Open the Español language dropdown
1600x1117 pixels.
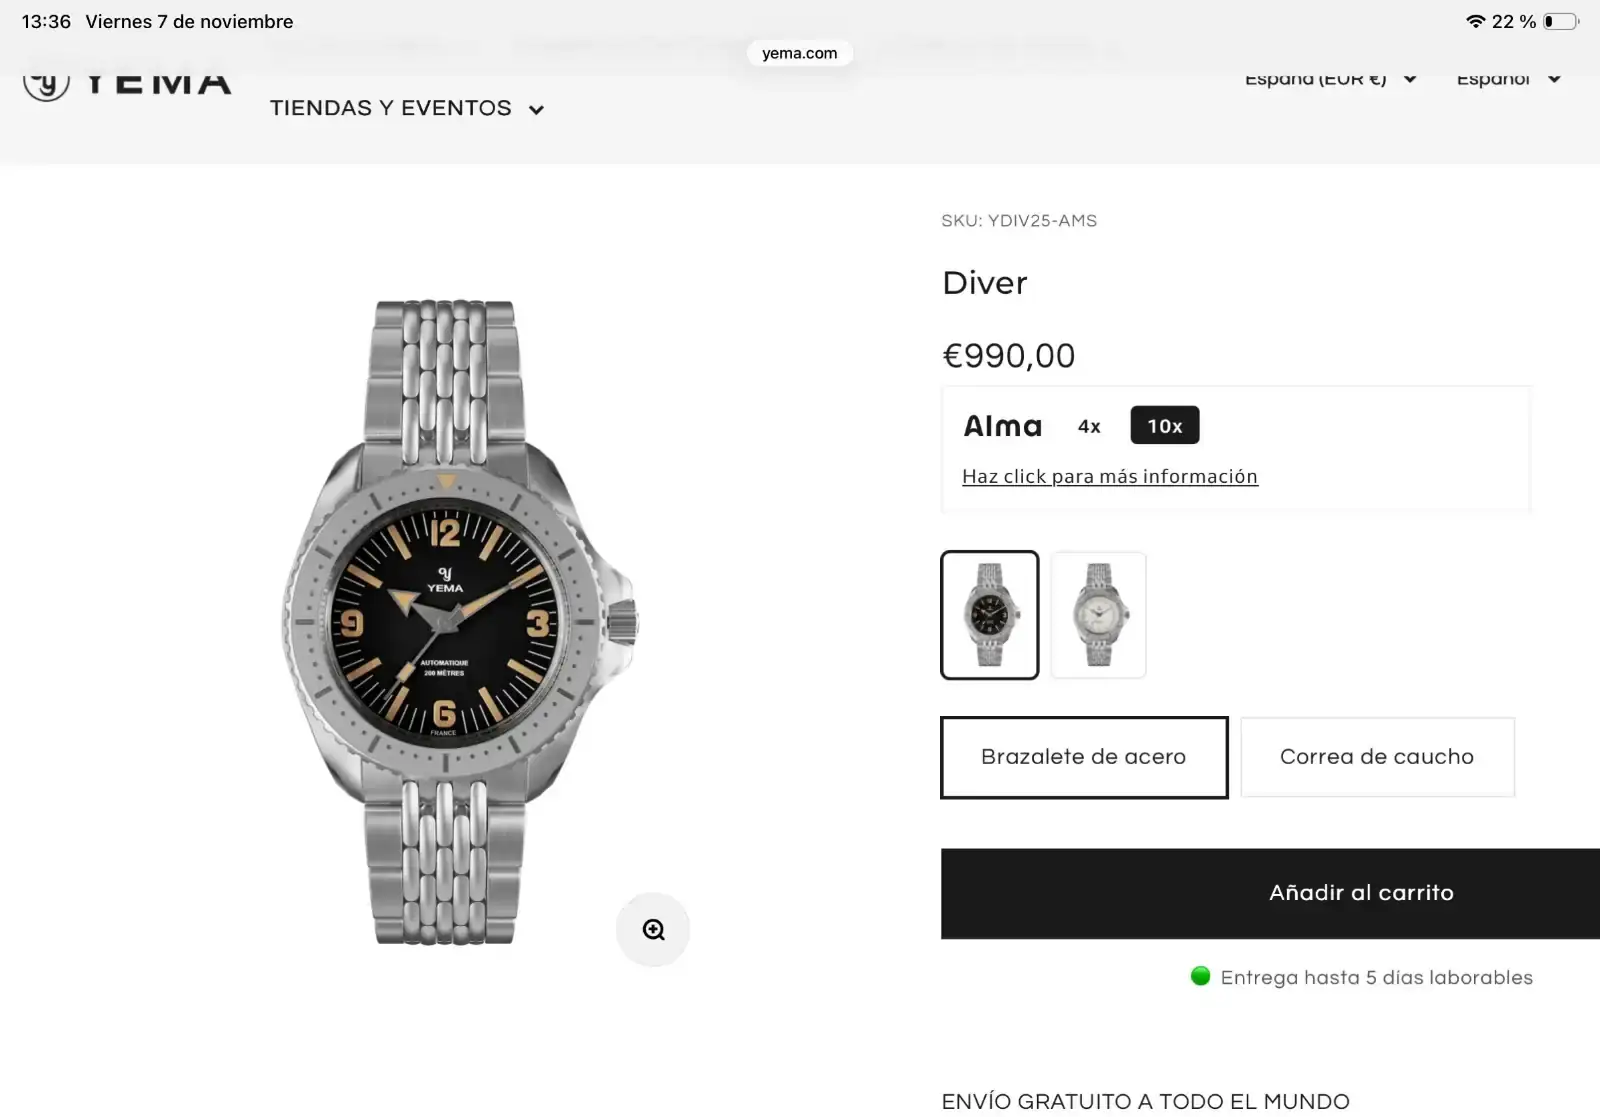(x=1508, y=79)
